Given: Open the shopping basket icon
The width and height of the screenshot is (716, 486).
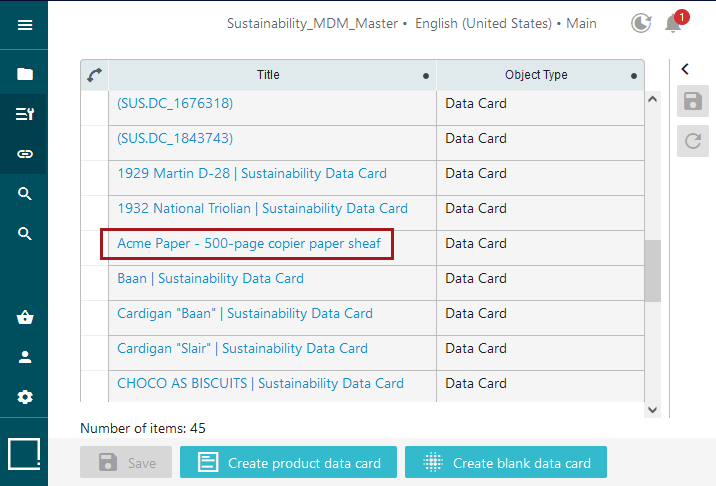Looking at the screenshot, I should [x=25, y=317].
